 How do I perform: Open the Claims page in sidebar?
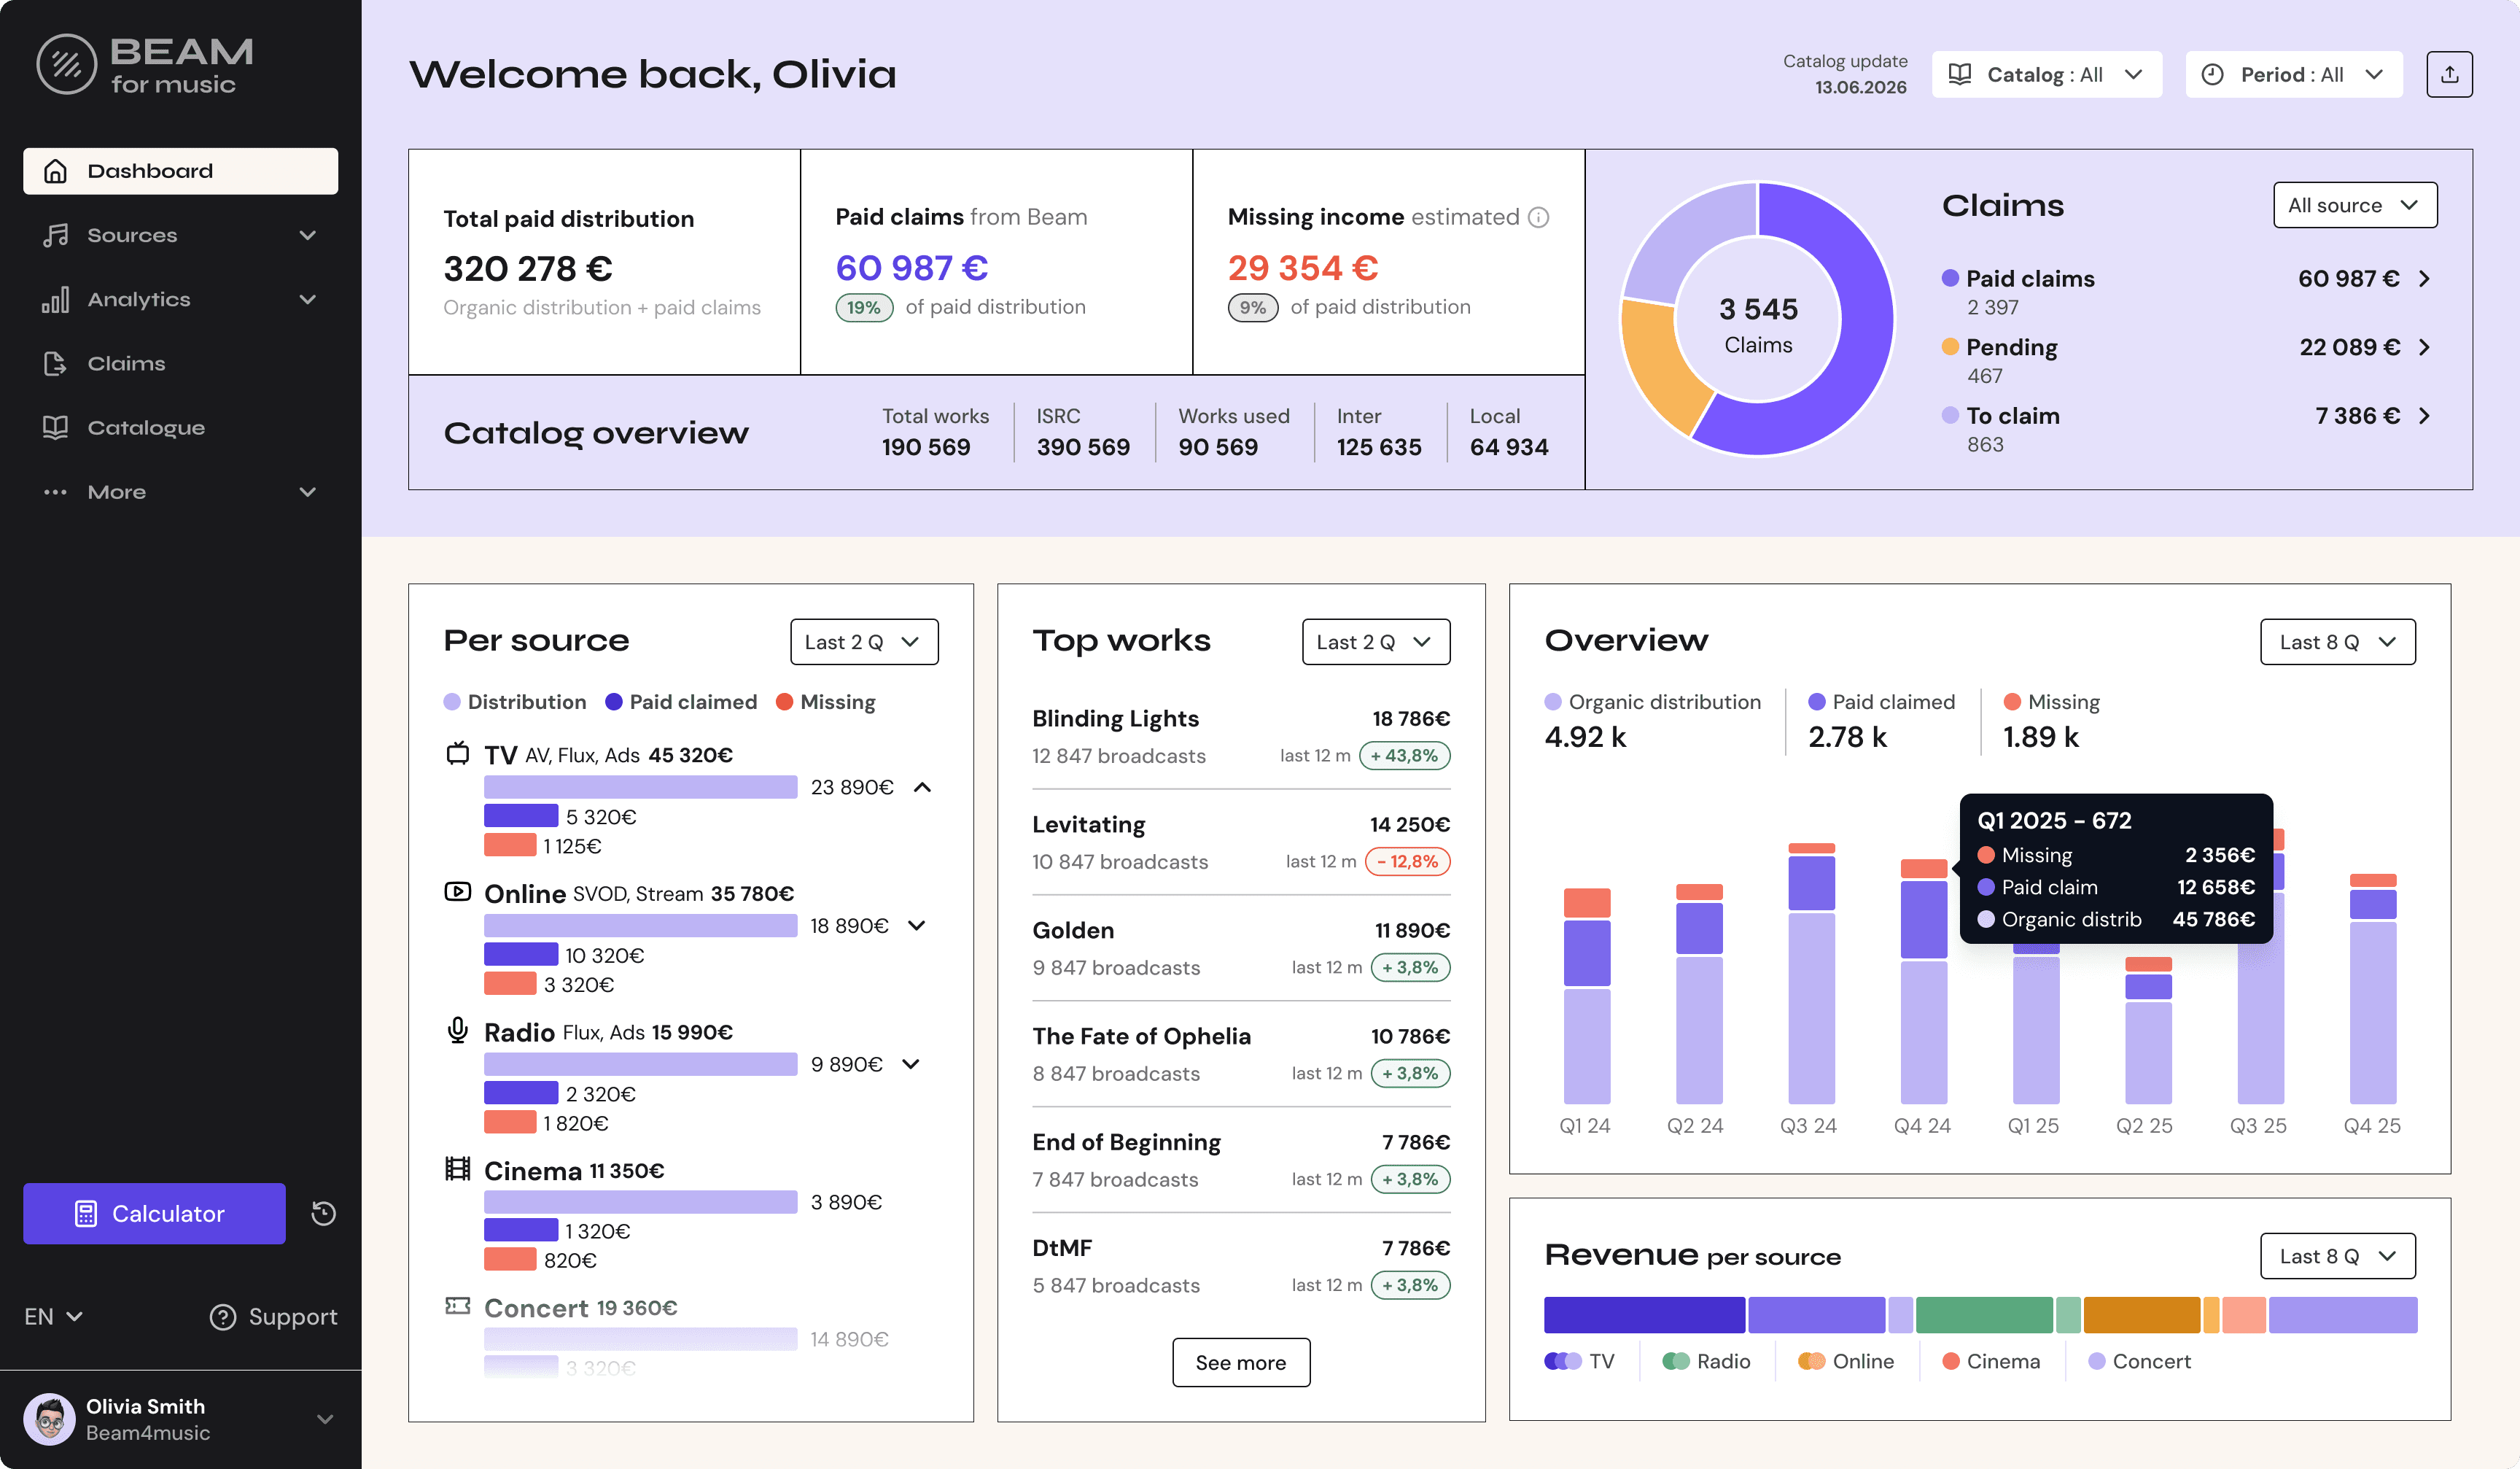pos(126,363)
